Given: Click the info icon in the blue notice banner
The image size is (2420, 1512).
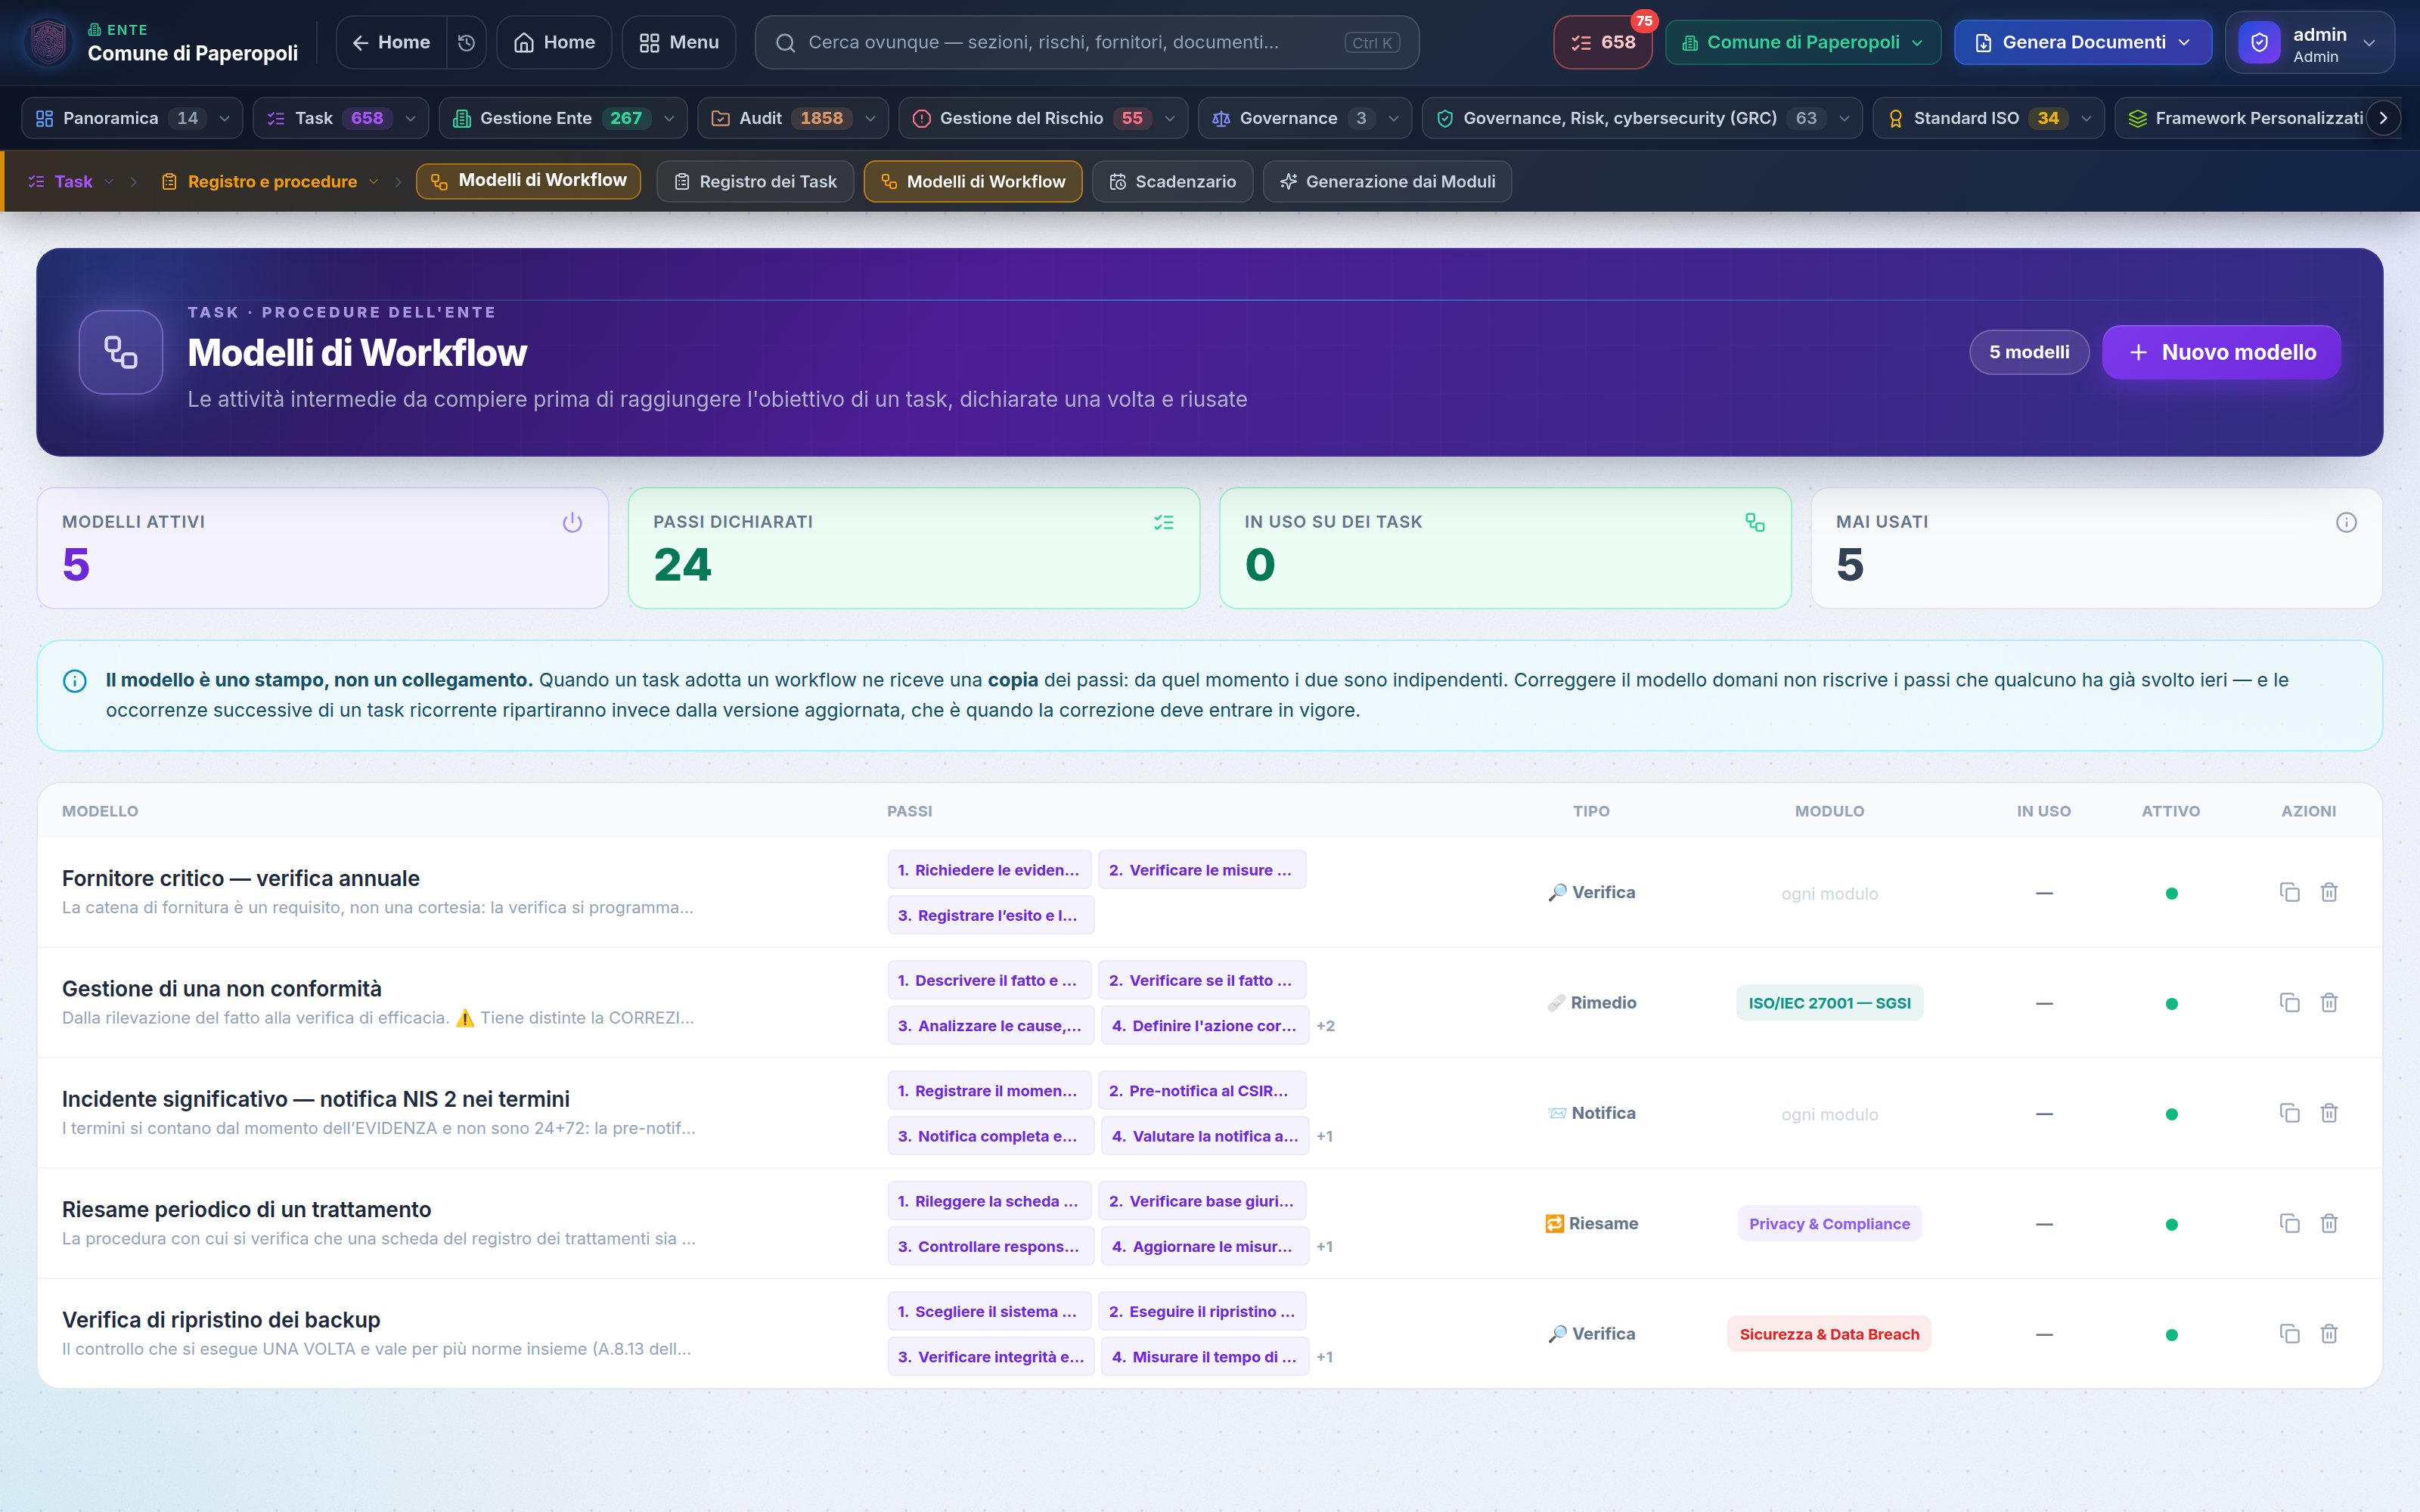Looking at the screenshot, I should click(75, 681).
